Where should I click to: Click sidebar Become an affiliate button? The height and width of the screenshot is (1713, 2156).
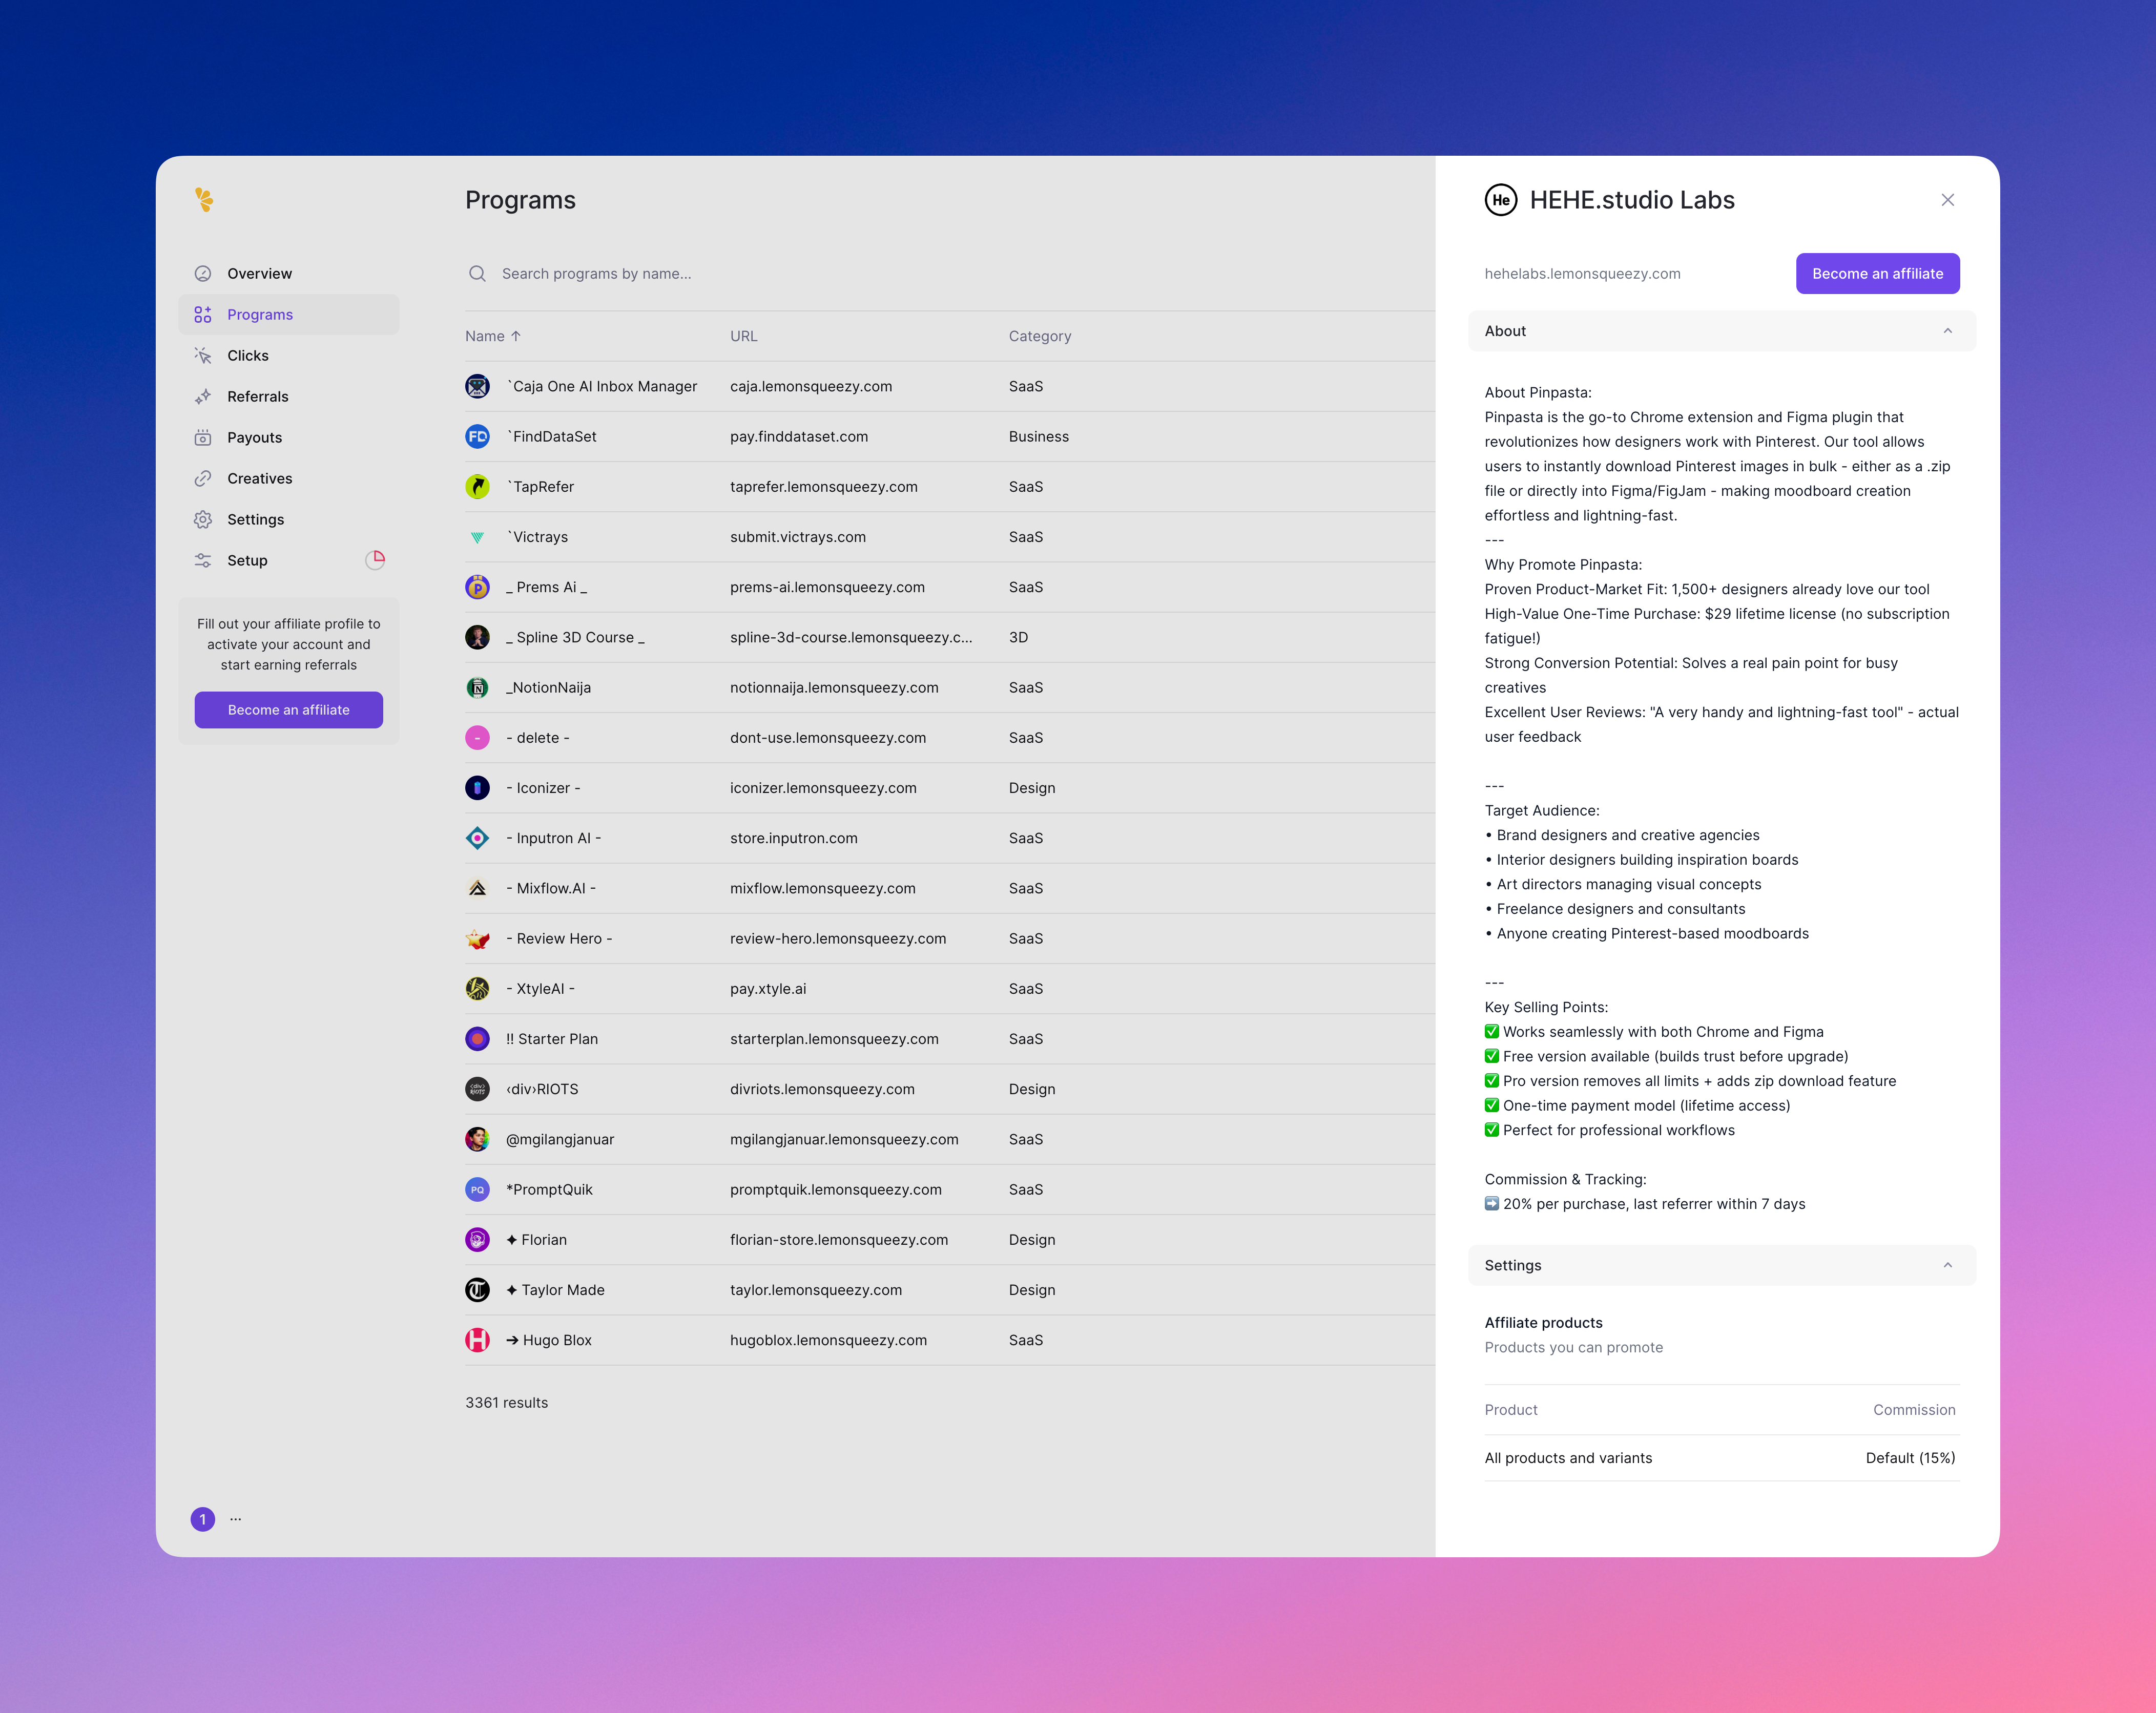288,710
